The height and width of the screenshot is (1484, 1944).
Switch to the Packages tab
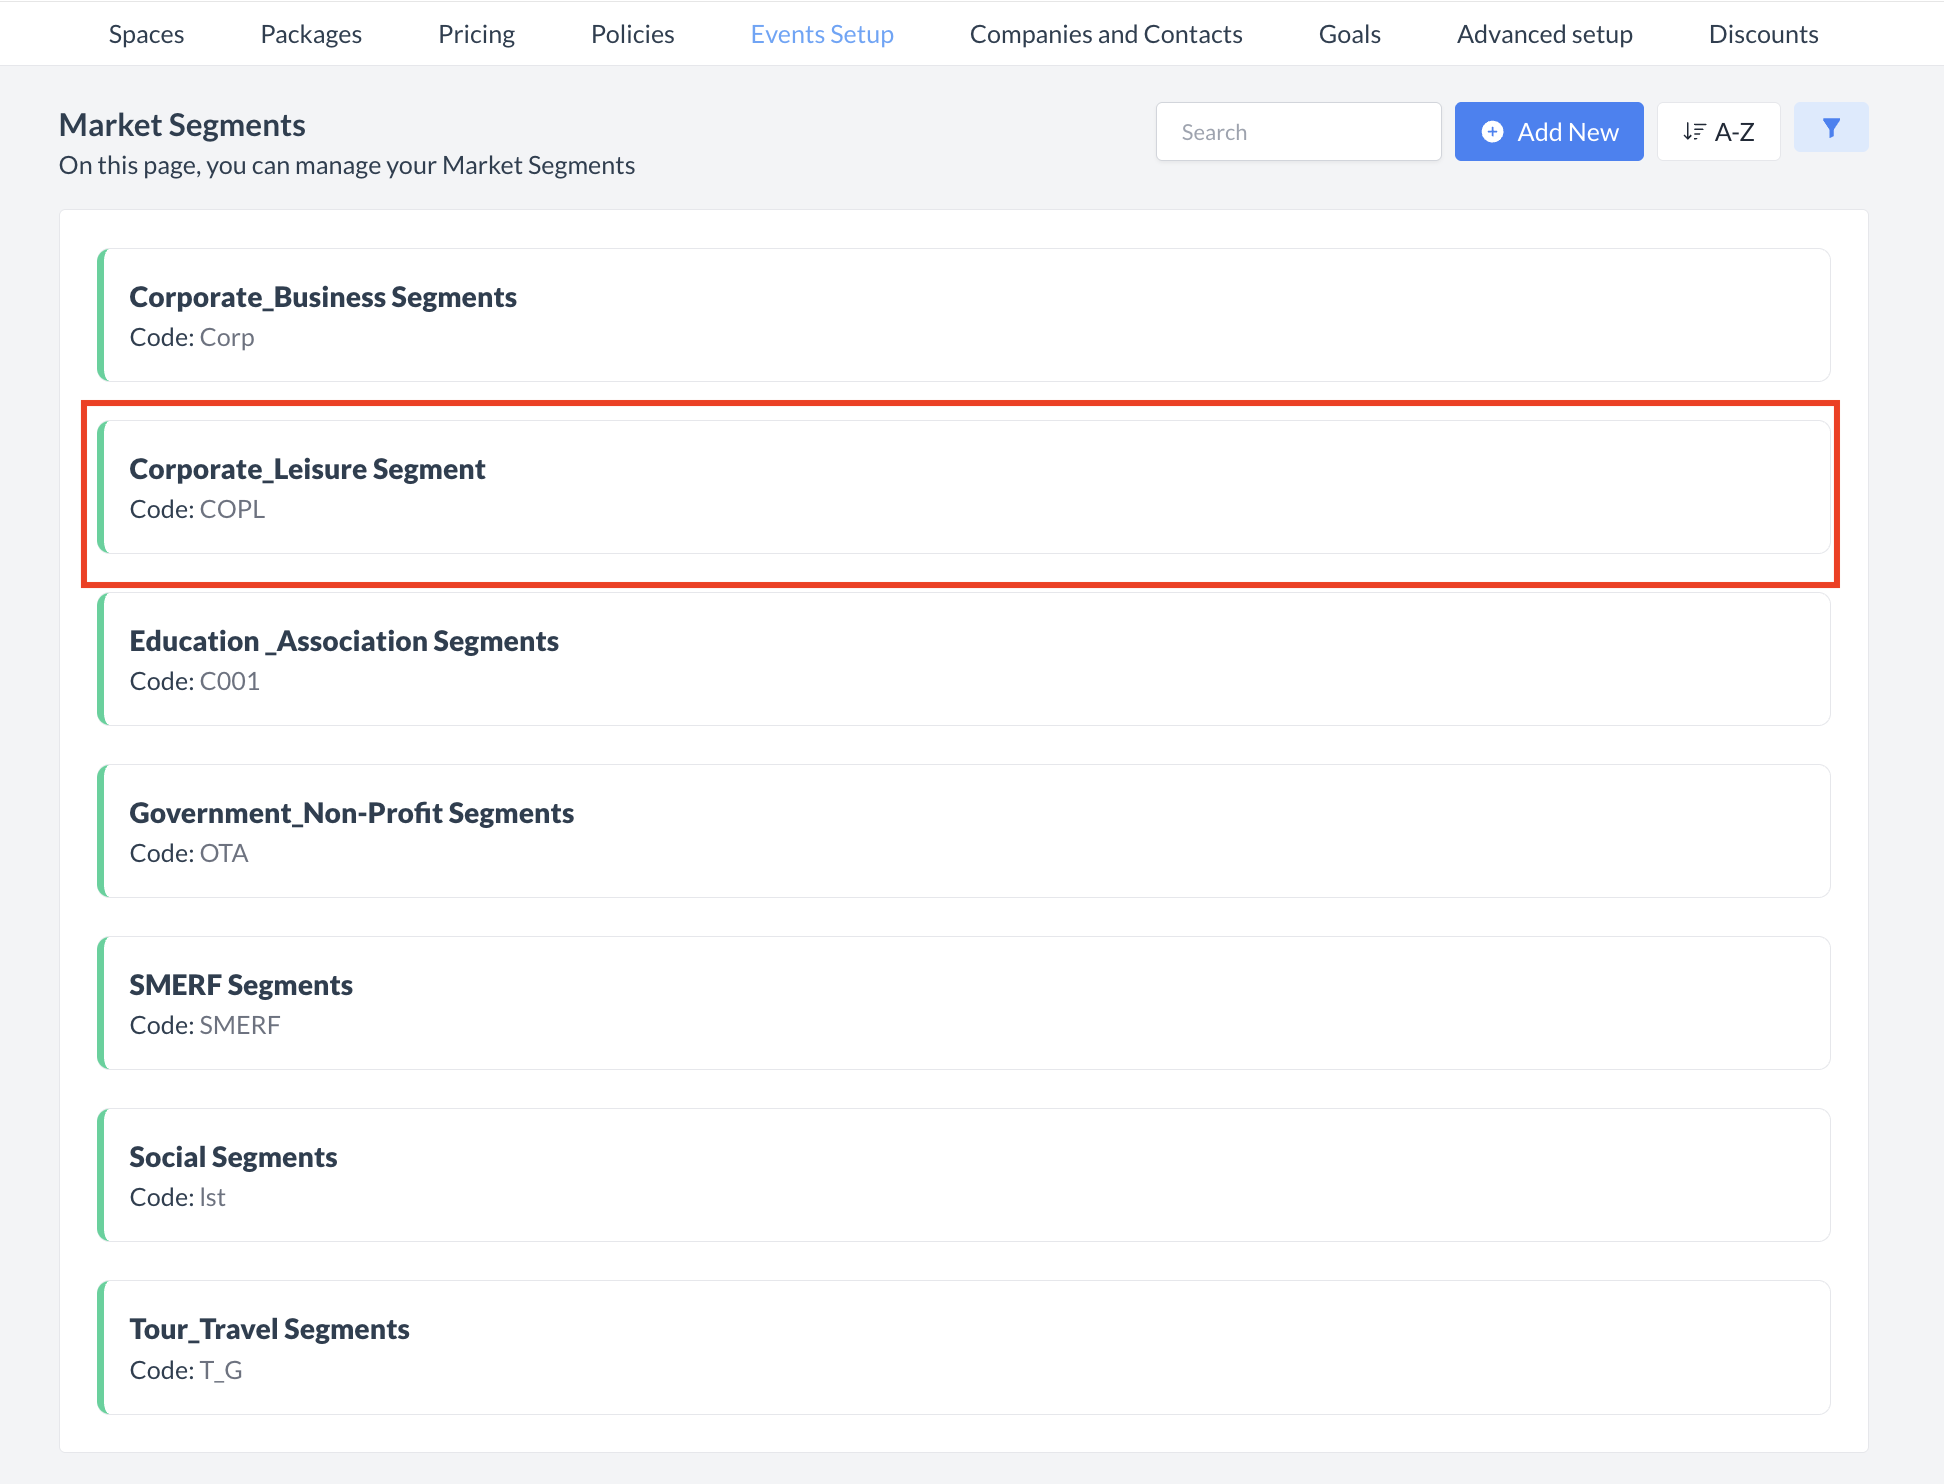coord(311,34)
